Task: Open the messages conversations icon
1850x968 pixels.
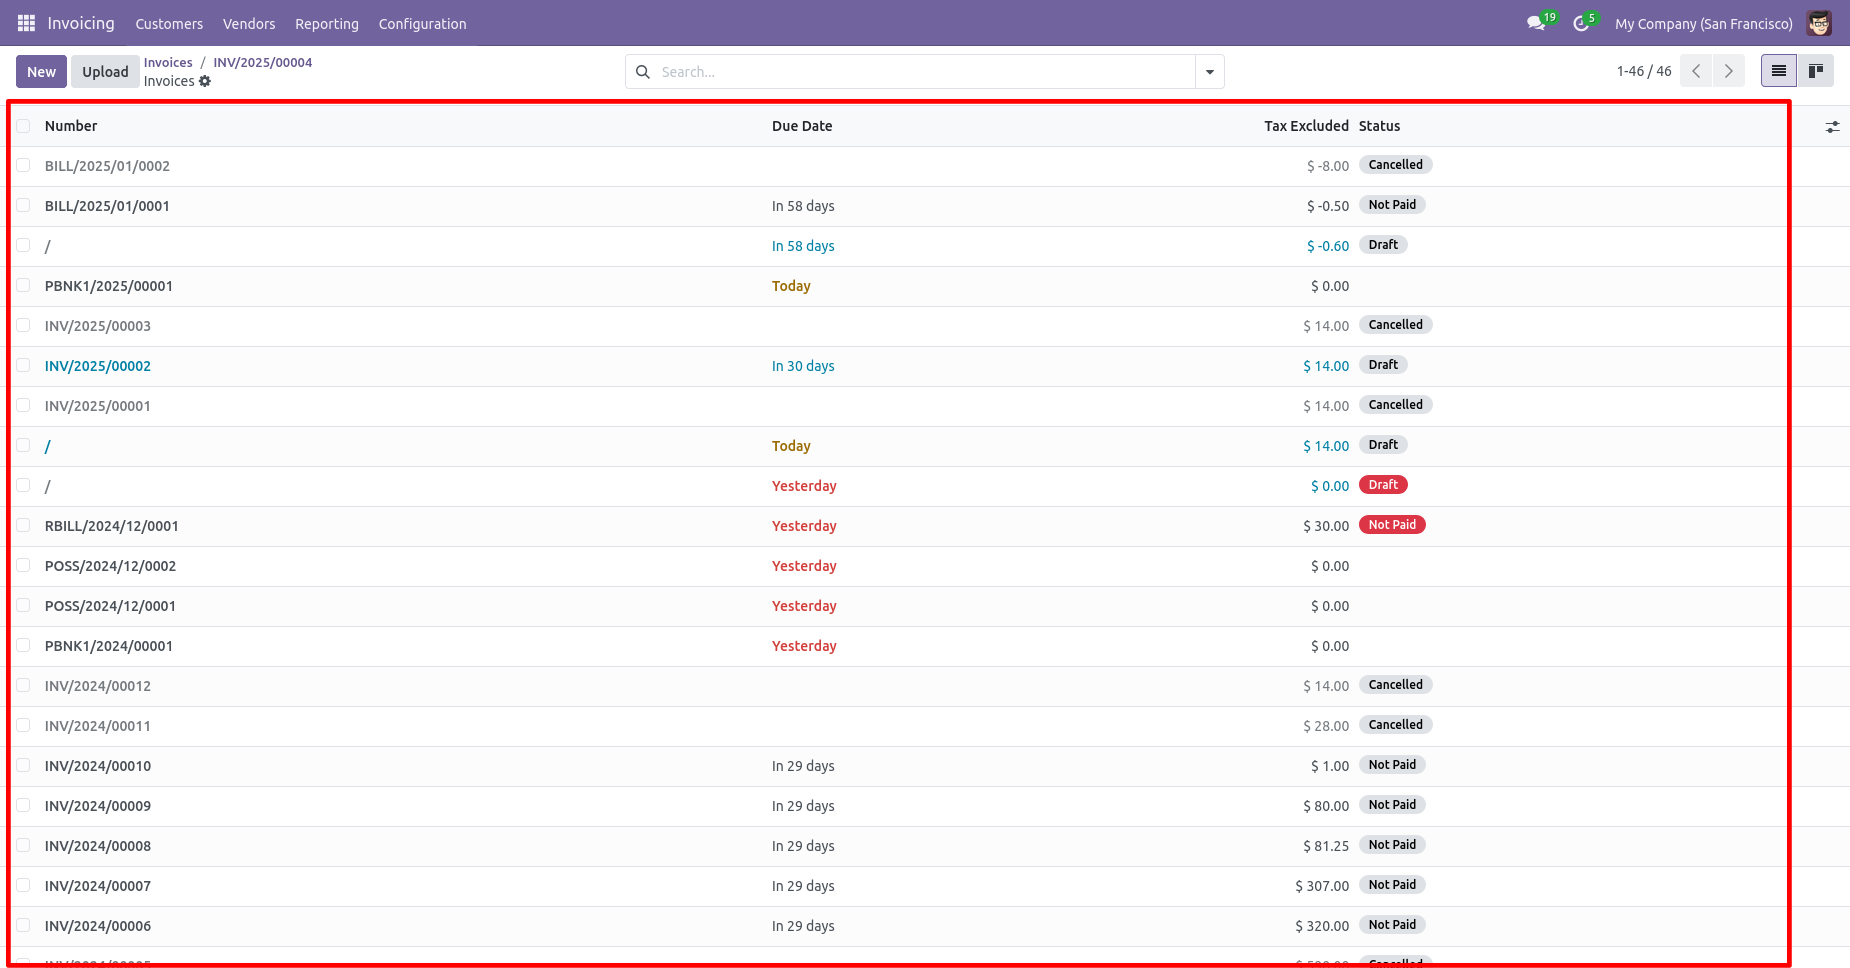Action: pyautogui.click(x=1536, y=23)
